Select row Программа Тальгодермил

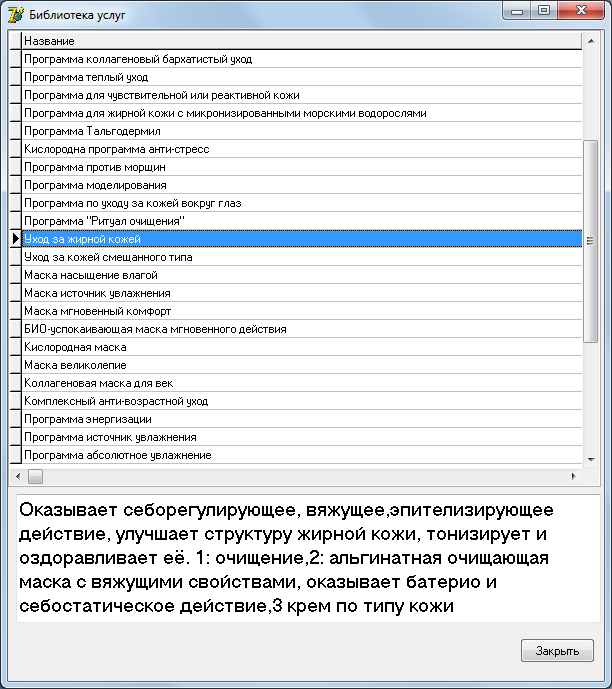[302, 131]
